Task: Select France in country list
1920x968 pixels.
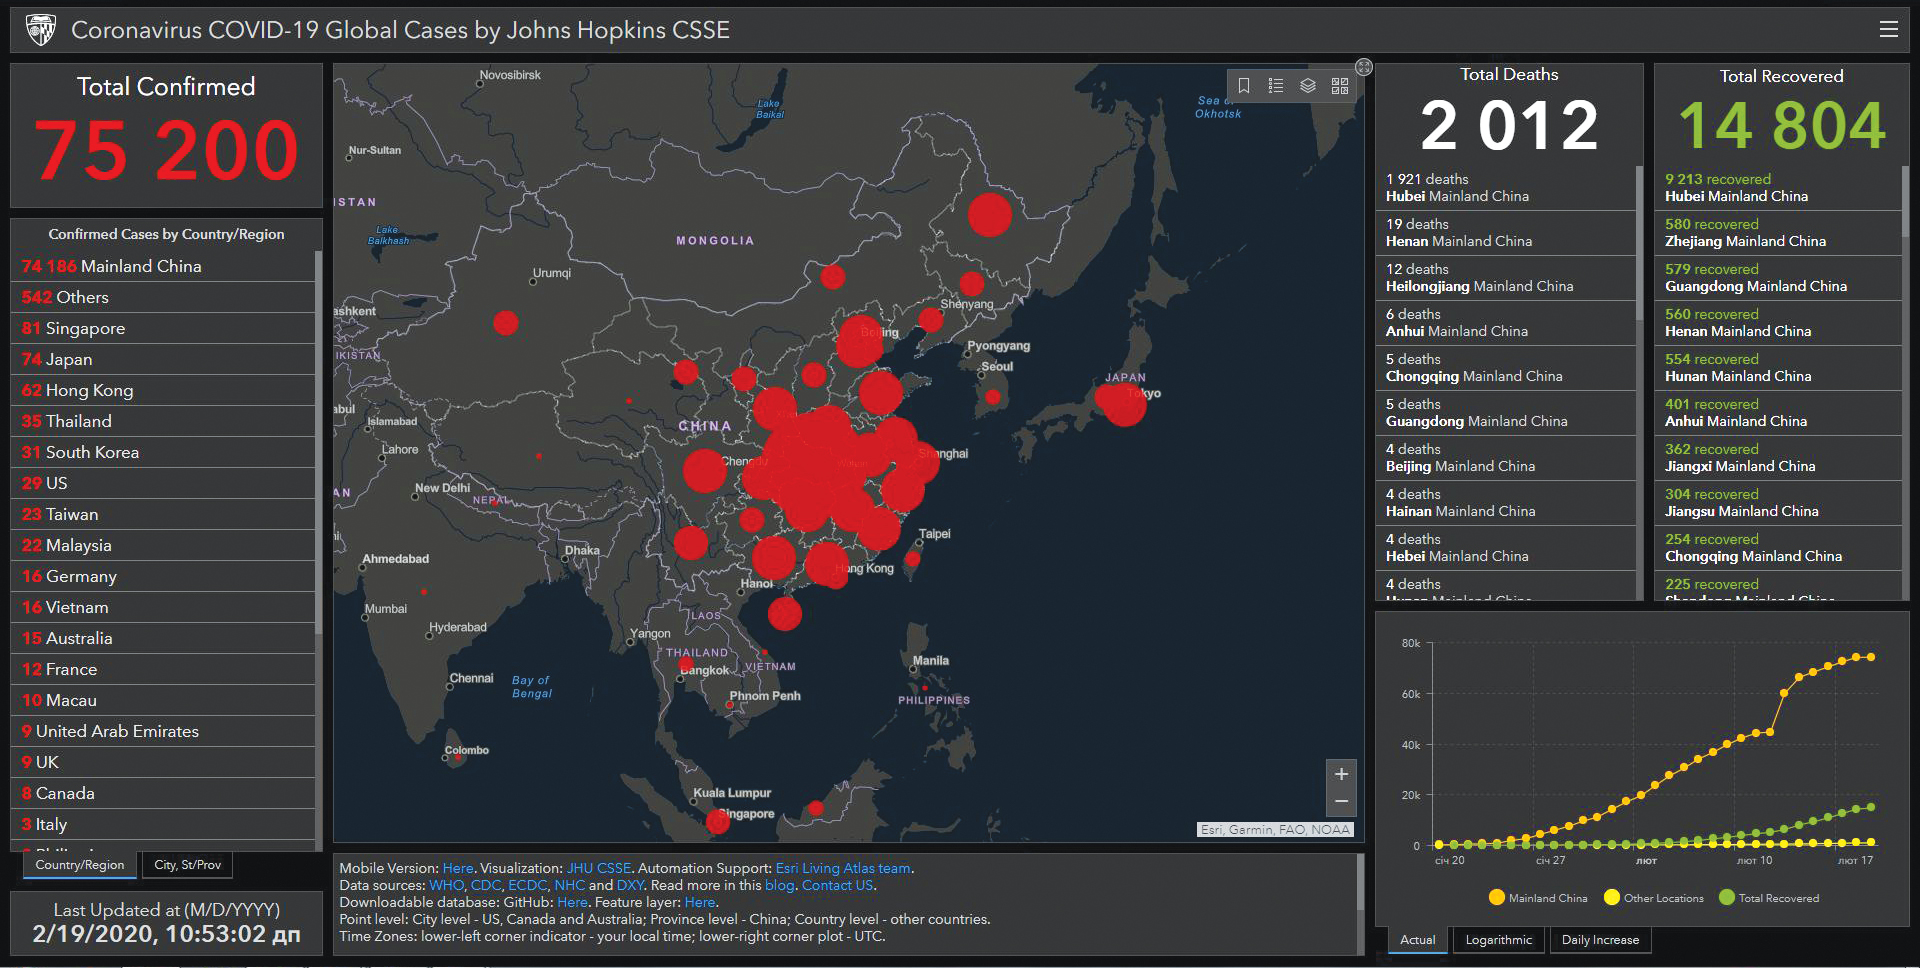Action: (164, 669)
